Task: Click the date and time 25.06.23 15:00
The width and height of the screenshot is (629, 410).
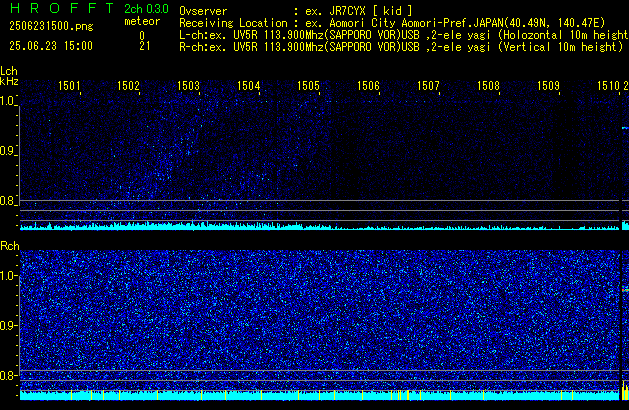Action: click(51, 46)
